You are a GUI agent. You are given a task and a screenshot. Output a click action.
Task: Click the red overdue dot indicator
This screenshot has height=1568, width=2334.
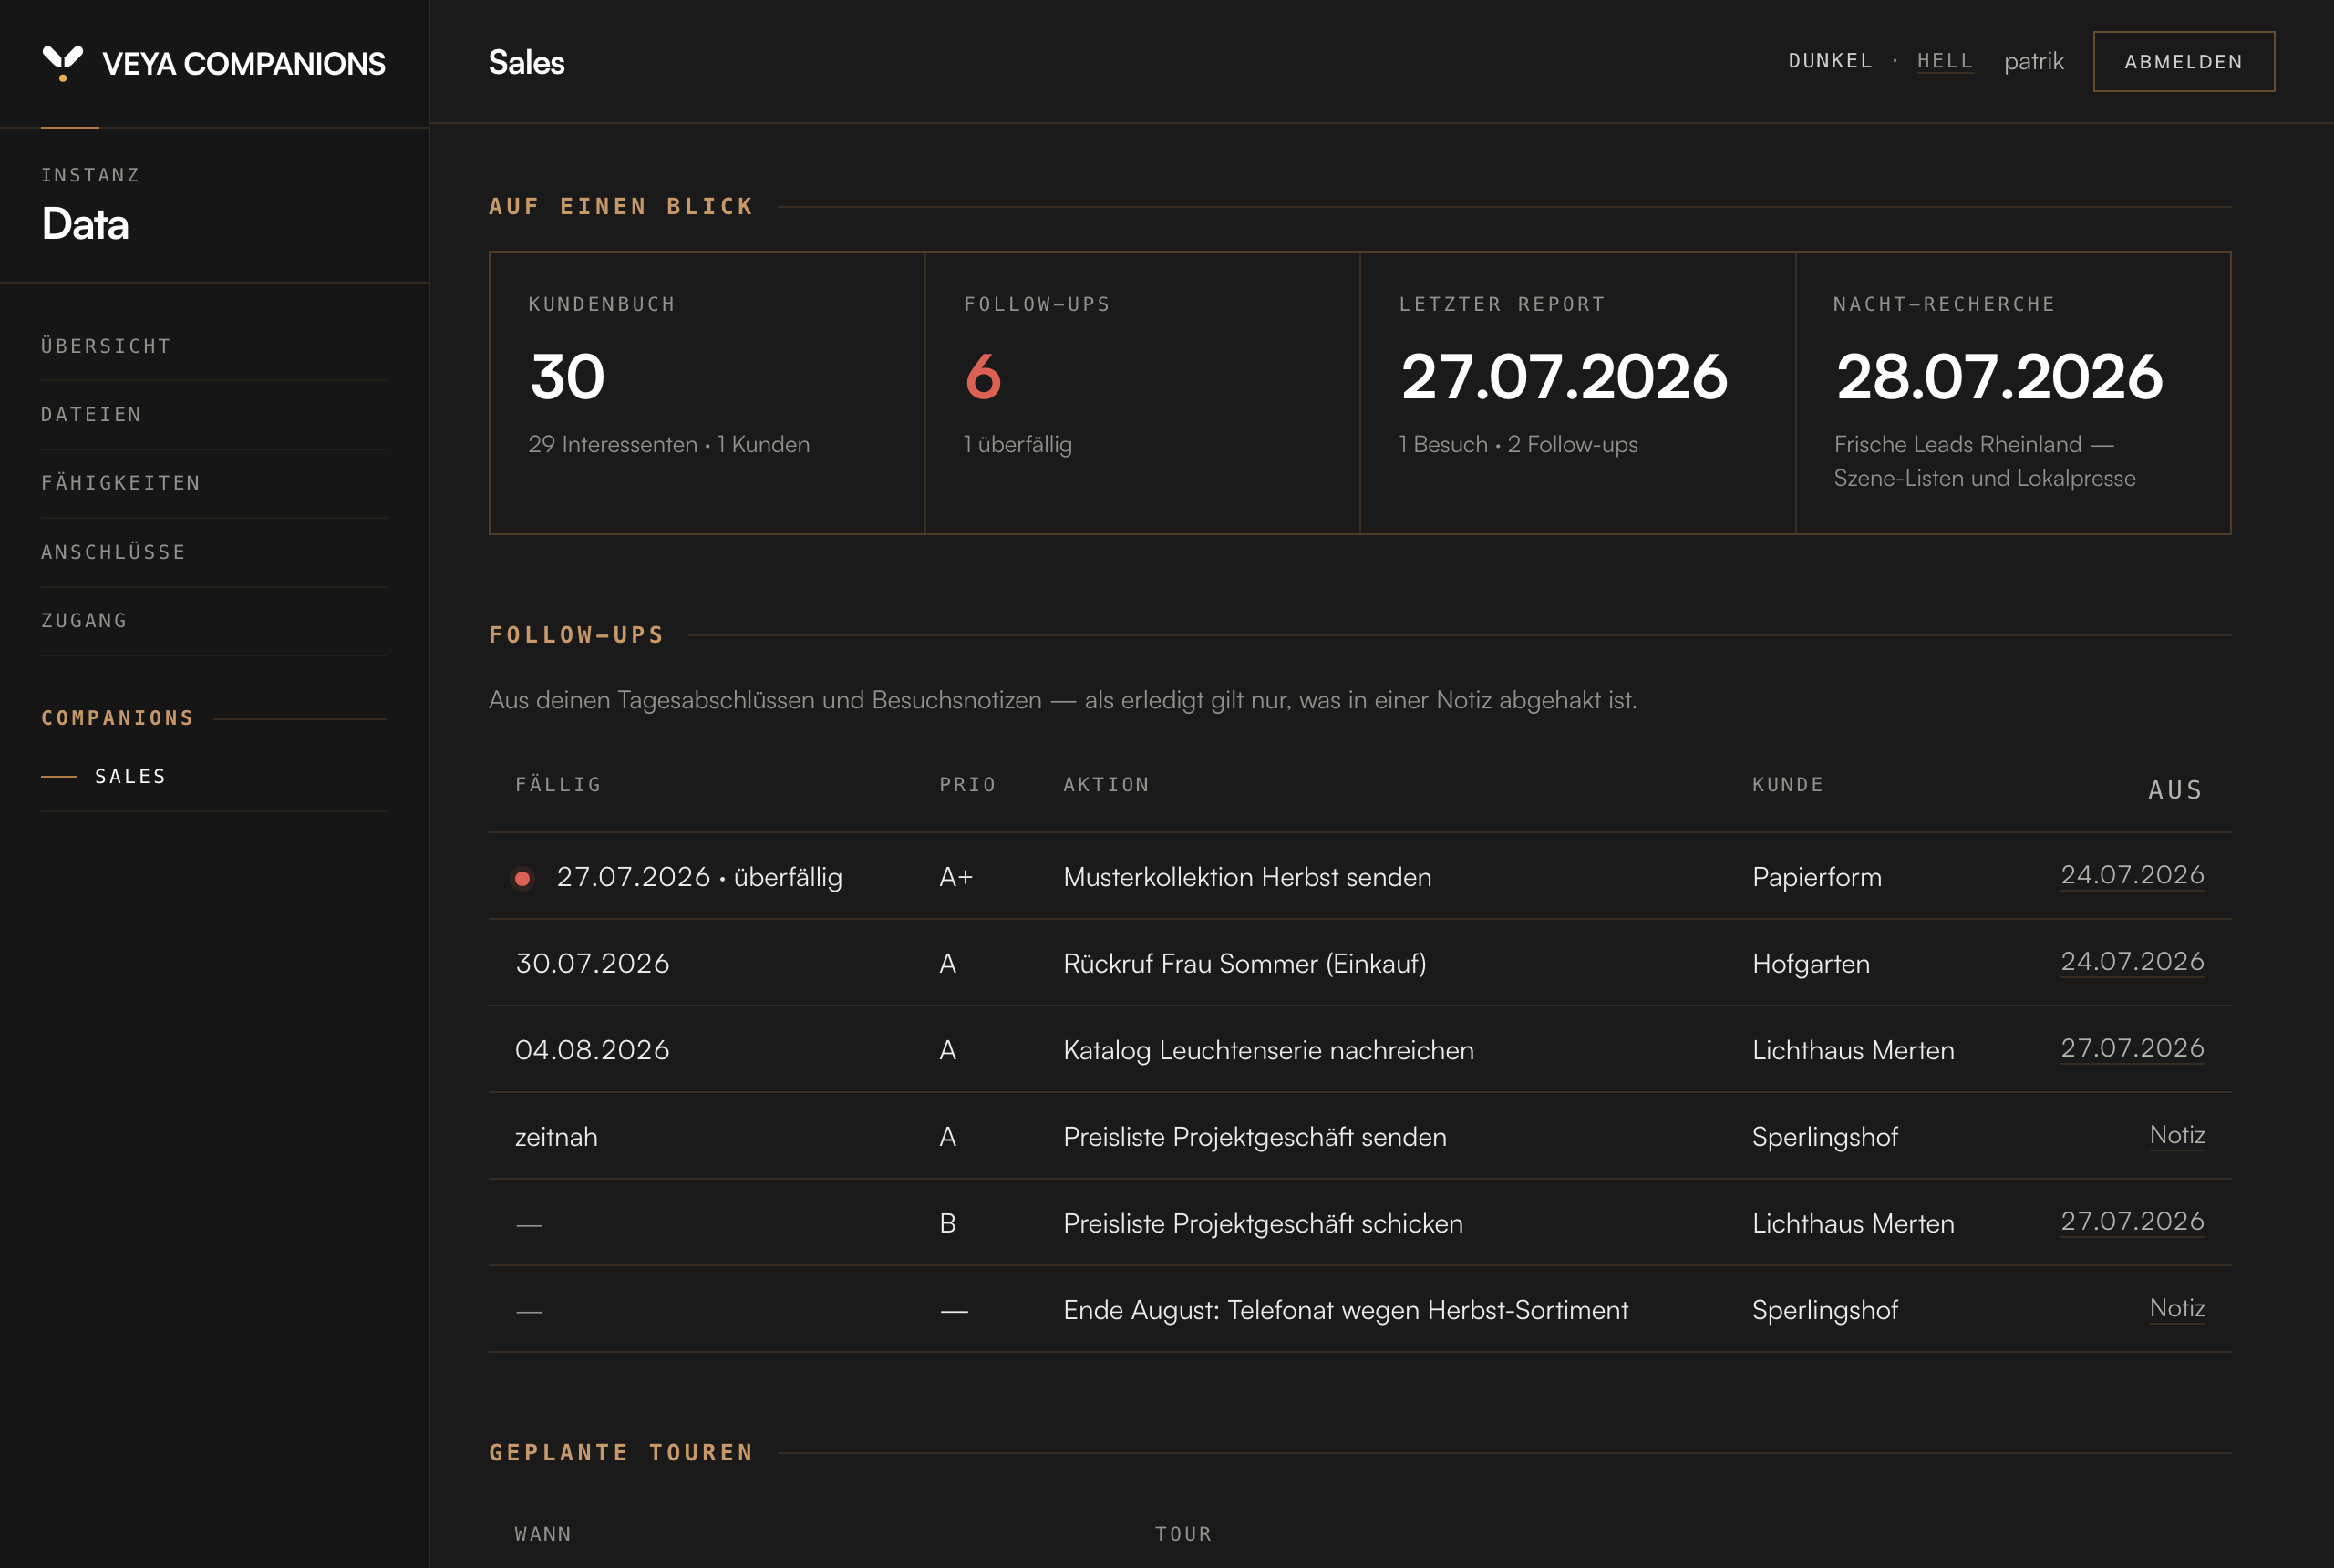pos(522,878)
